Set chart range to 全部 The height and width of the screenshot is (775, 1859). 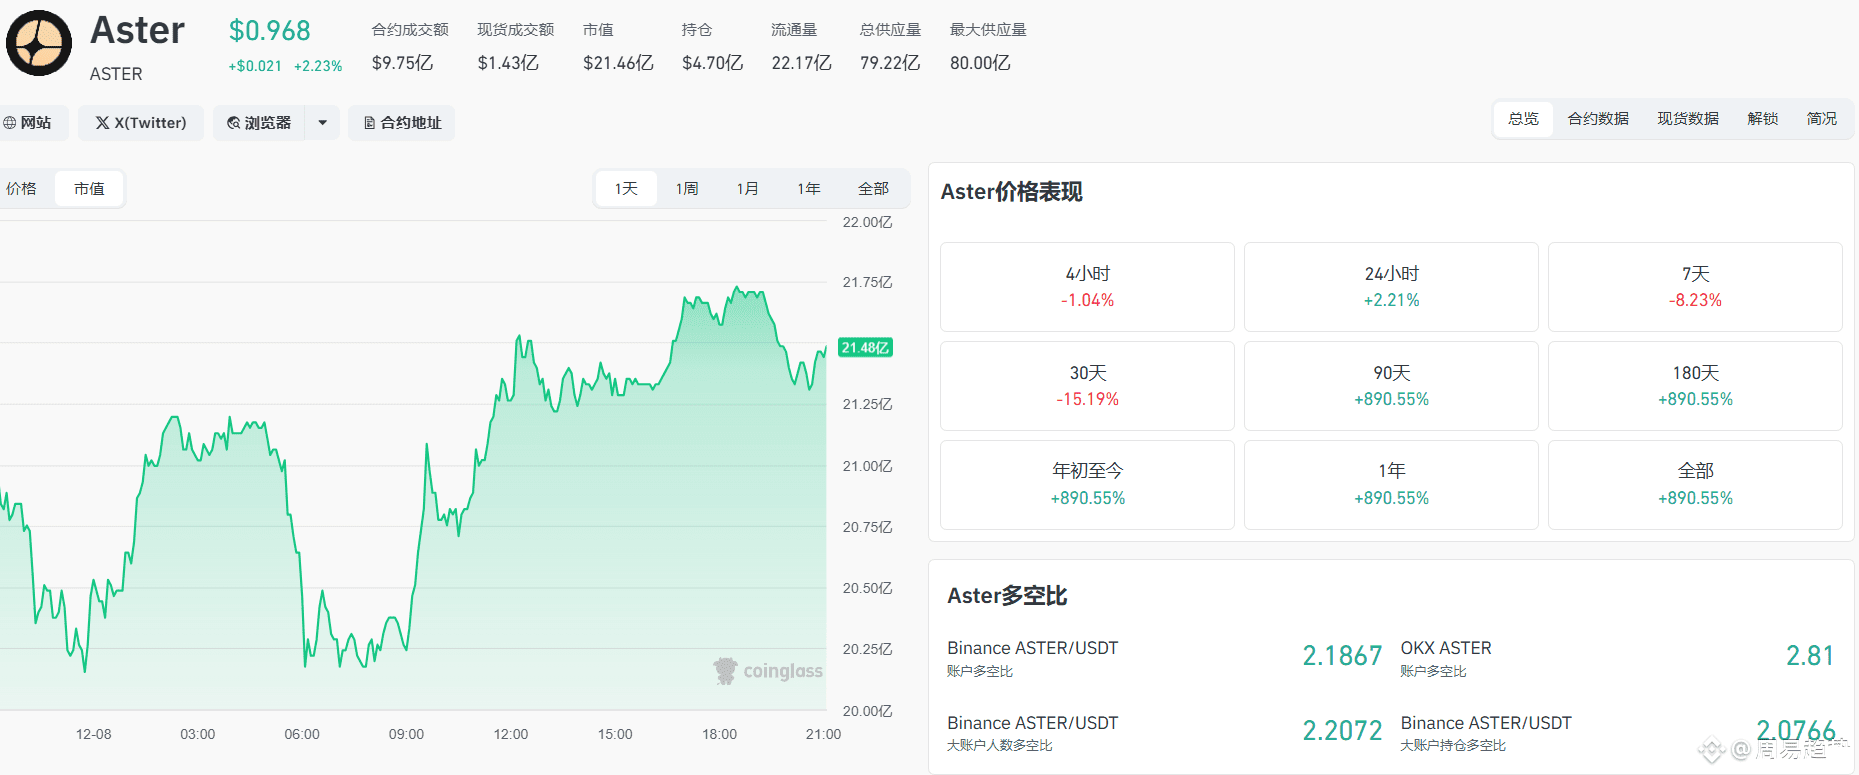coord(873,188)
